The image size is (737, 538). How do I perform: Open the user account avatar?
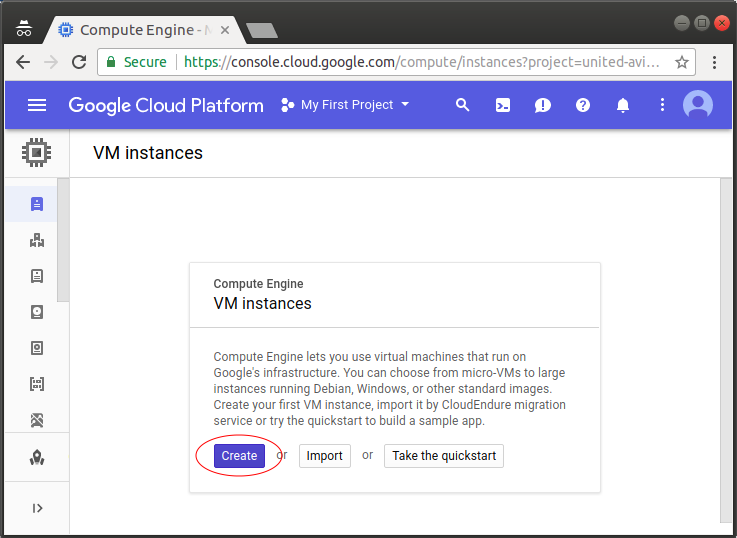698,105
